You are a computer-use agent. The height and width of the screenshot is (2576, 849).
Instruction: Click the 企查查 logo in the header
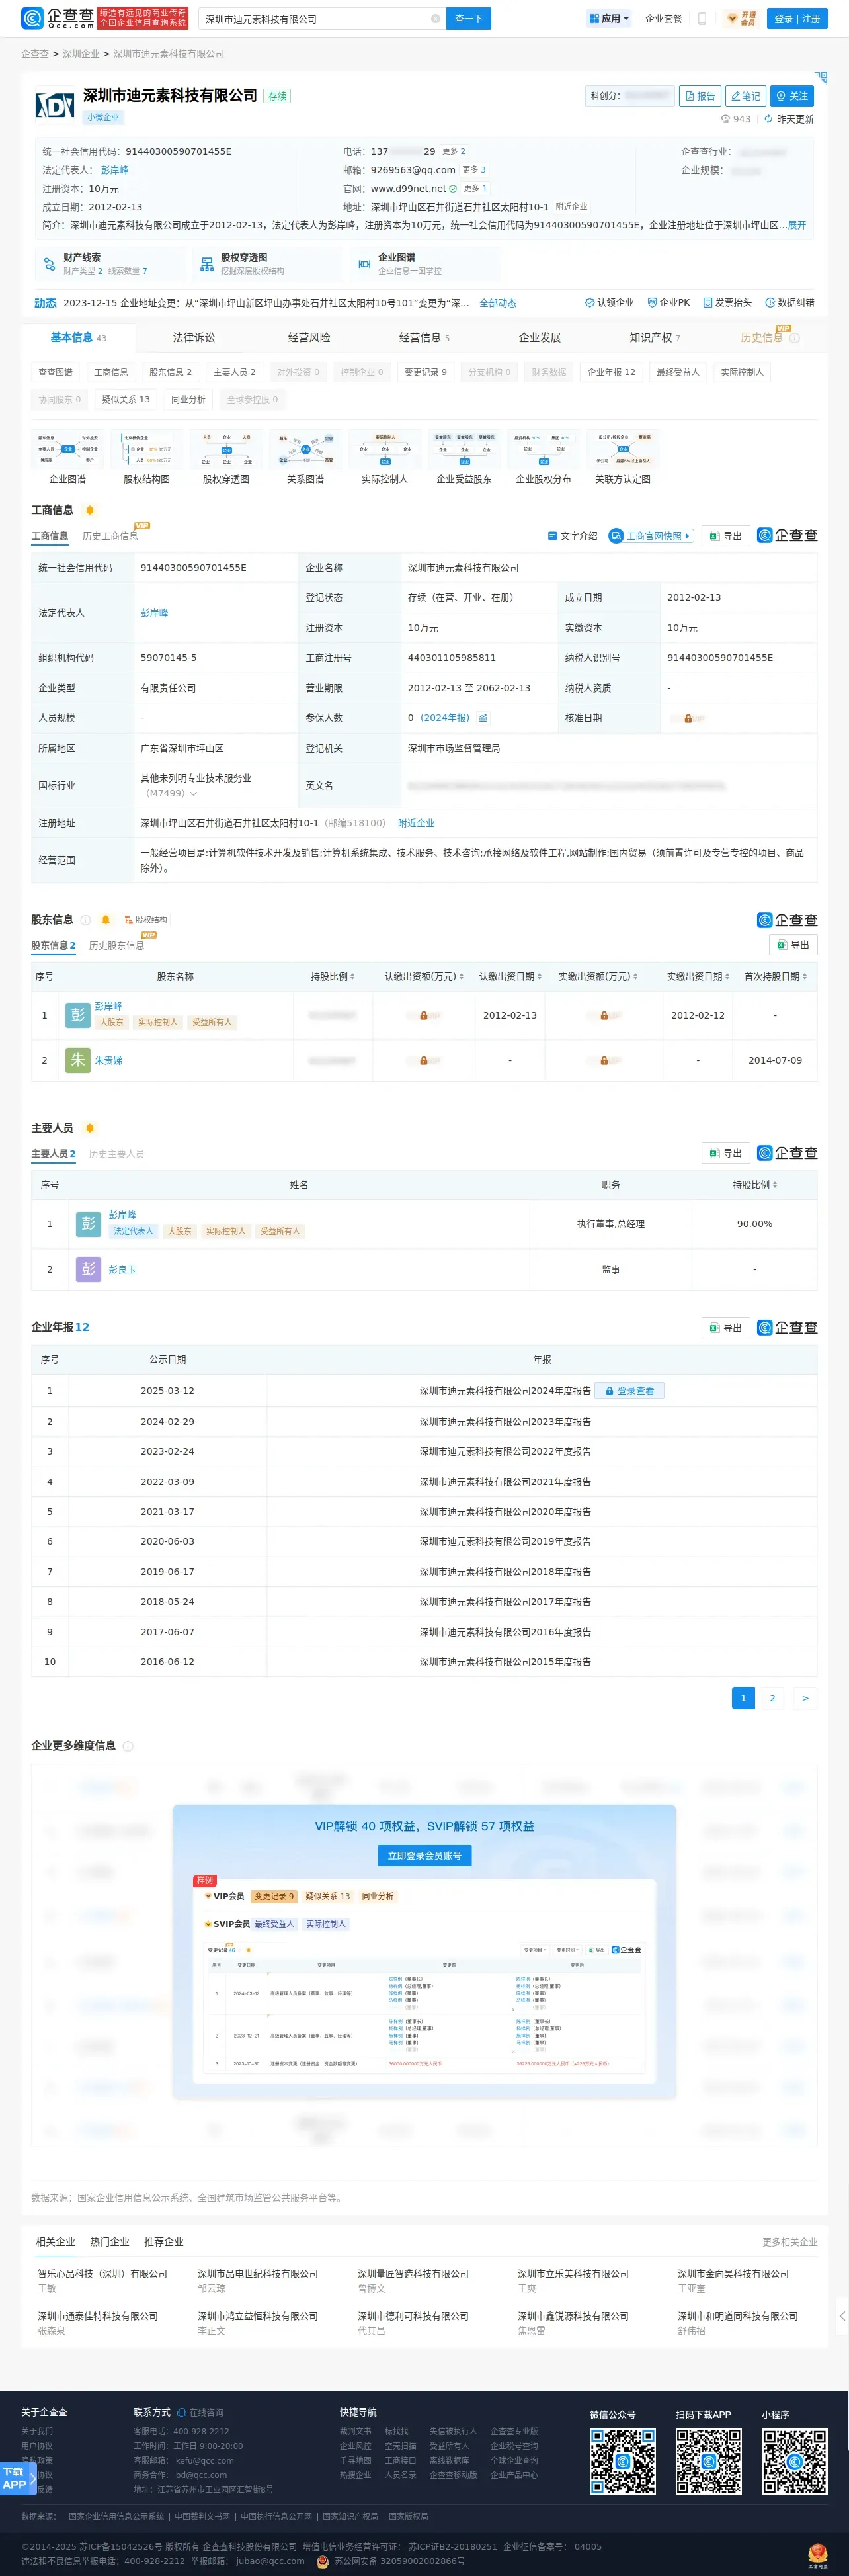[58, 18]
